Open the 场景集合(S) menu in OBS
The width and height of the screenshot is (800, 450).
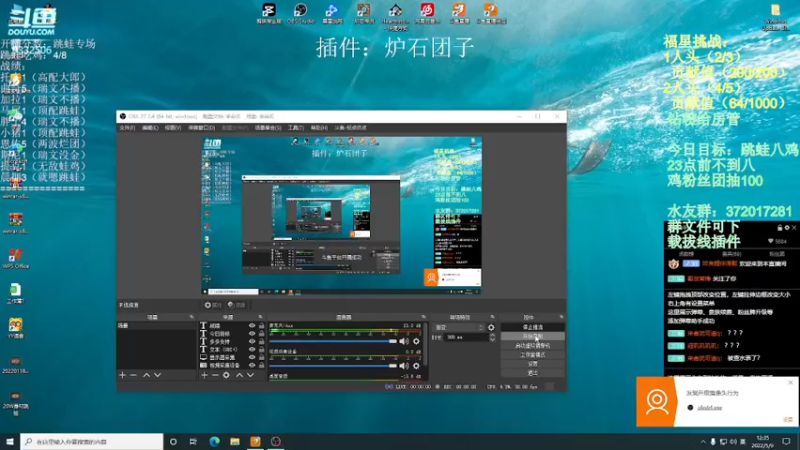pos(268,128)
